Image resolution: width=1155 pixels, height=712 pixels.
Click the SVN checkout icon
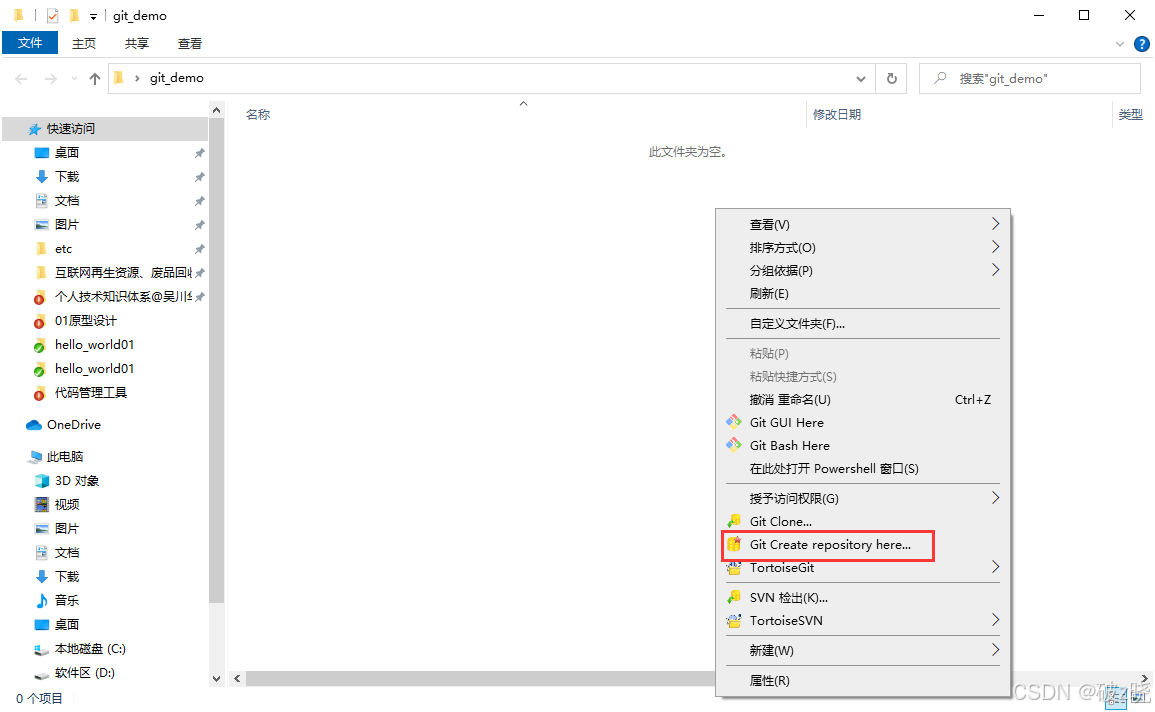[x=734, y=597]
